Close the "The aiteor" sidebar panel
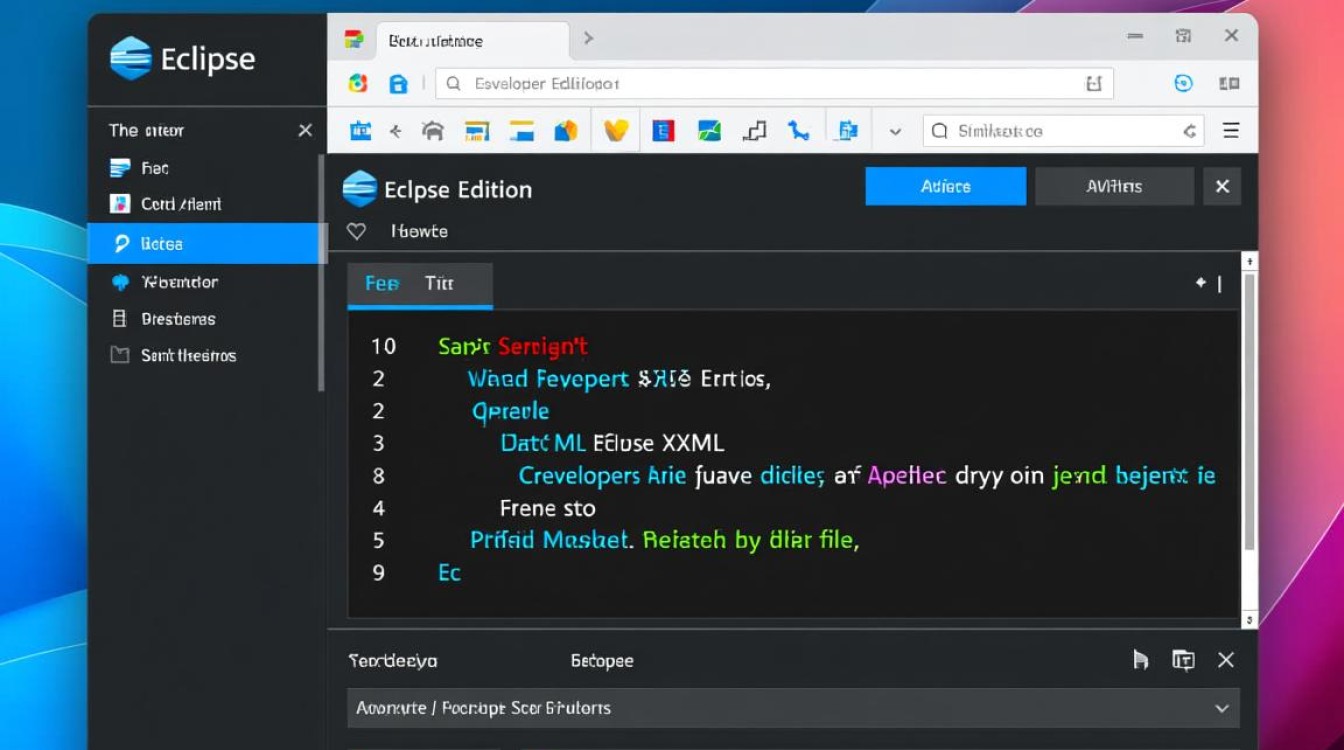1344x750 pixels. (305, 130)
